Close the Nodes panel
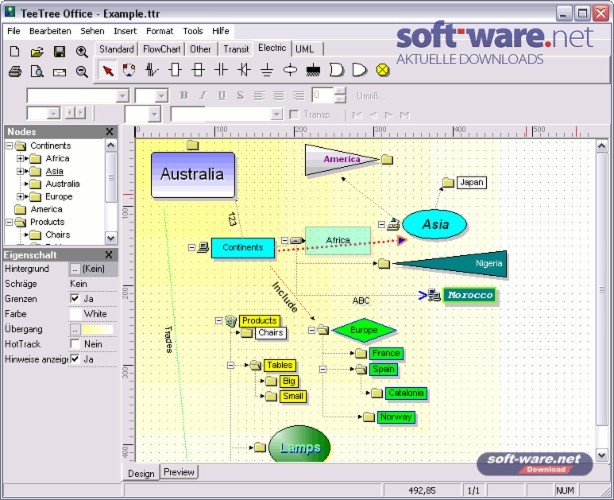The width and height of the screenshot is (614, 500). [110, 132]
